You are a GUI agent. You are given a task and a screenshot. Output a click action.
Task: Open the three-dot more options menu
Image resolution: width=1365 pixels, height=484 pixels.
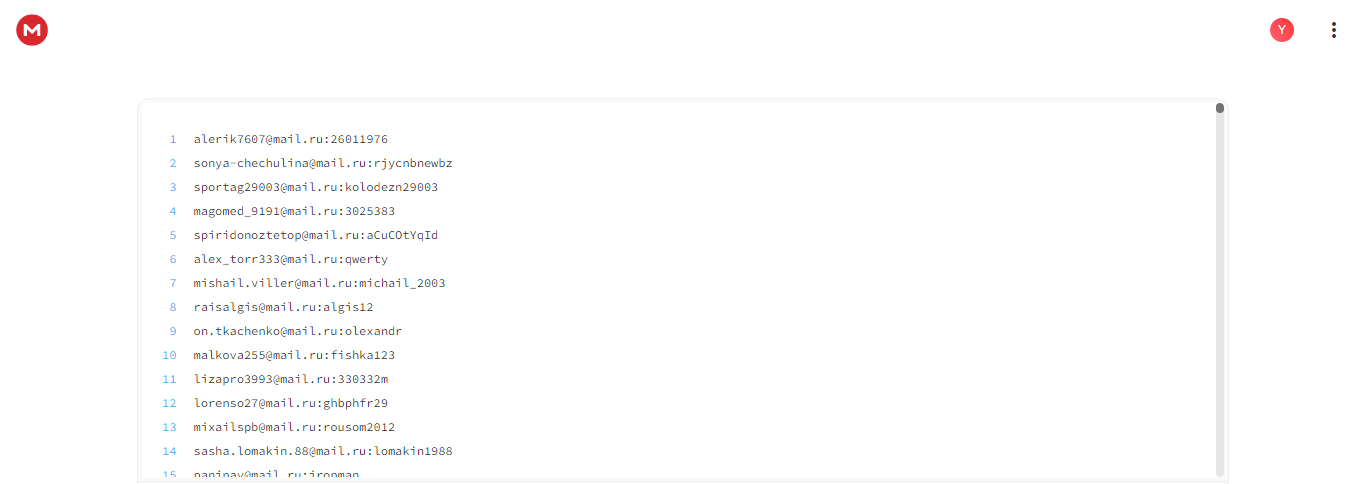point(1333,30)
